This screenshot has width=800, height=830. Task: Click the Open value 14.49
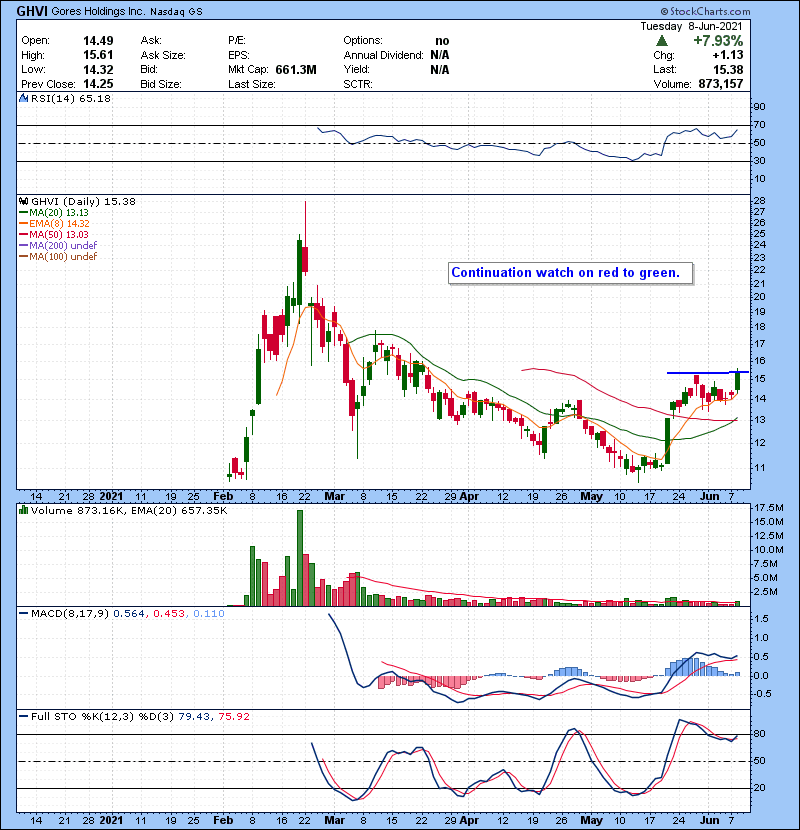[98, 41]
